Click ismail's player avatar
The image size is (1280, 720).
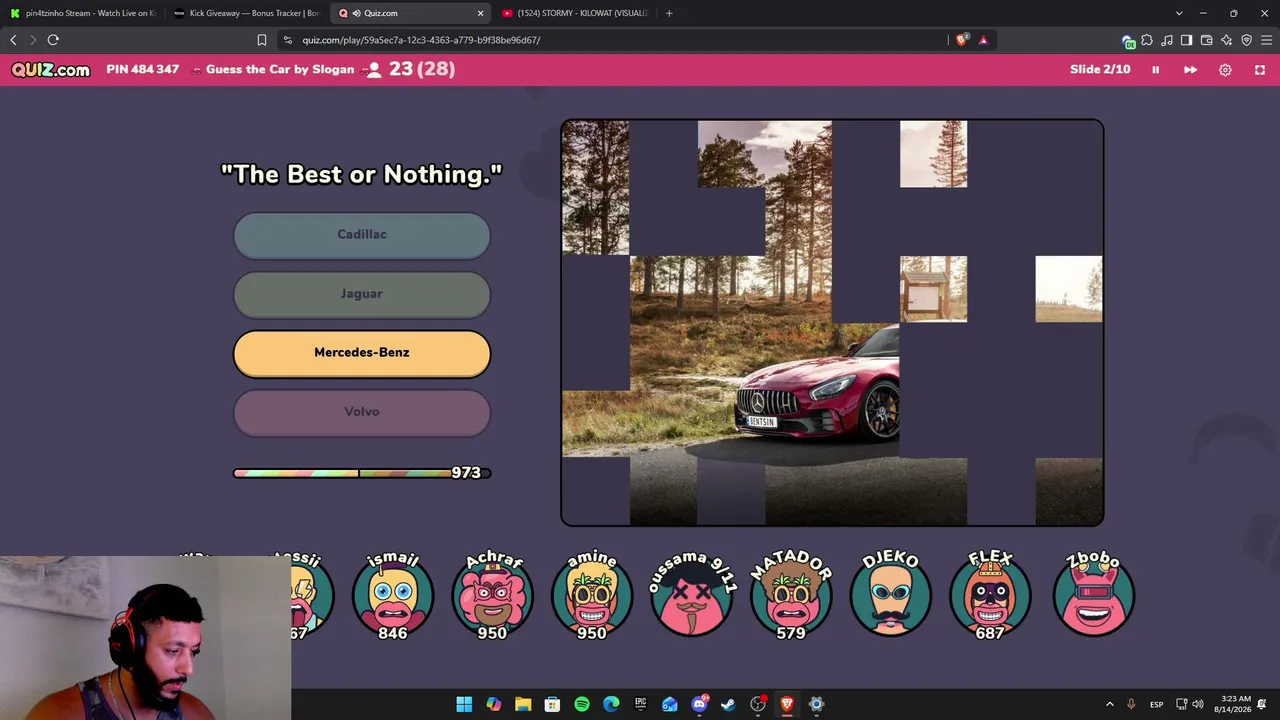tap(393, 595)
